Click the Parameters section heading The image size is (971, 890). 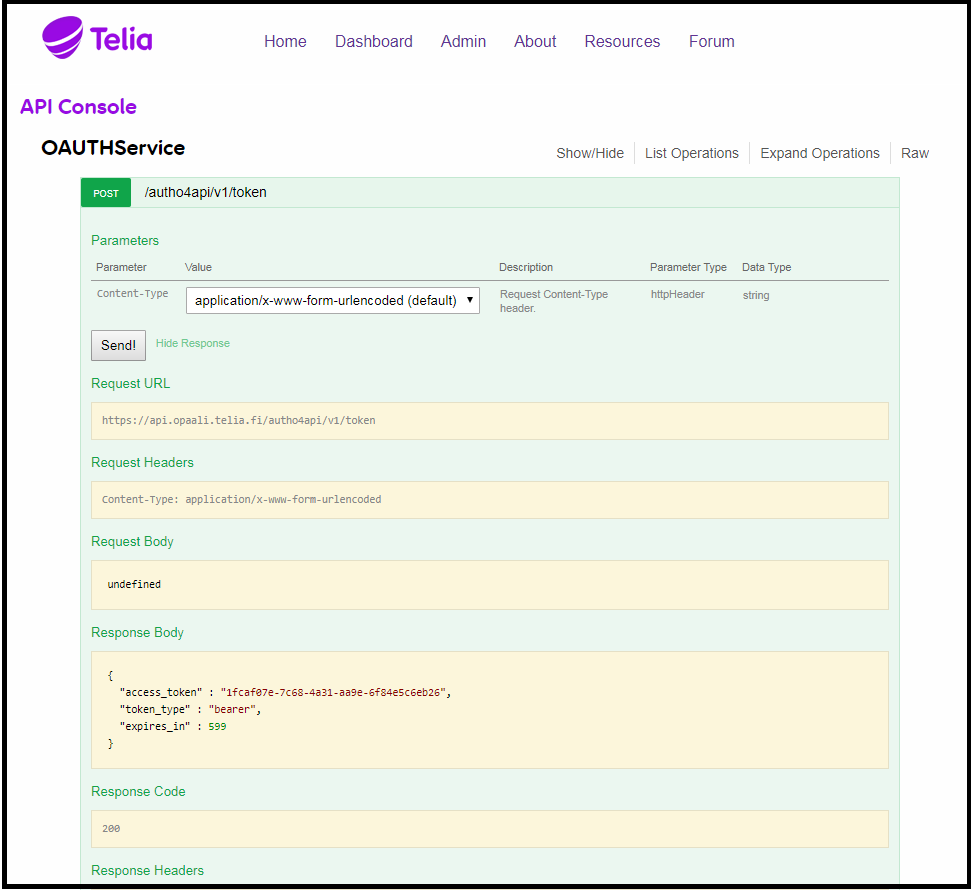pyautogui.click(x=125, y=240)
